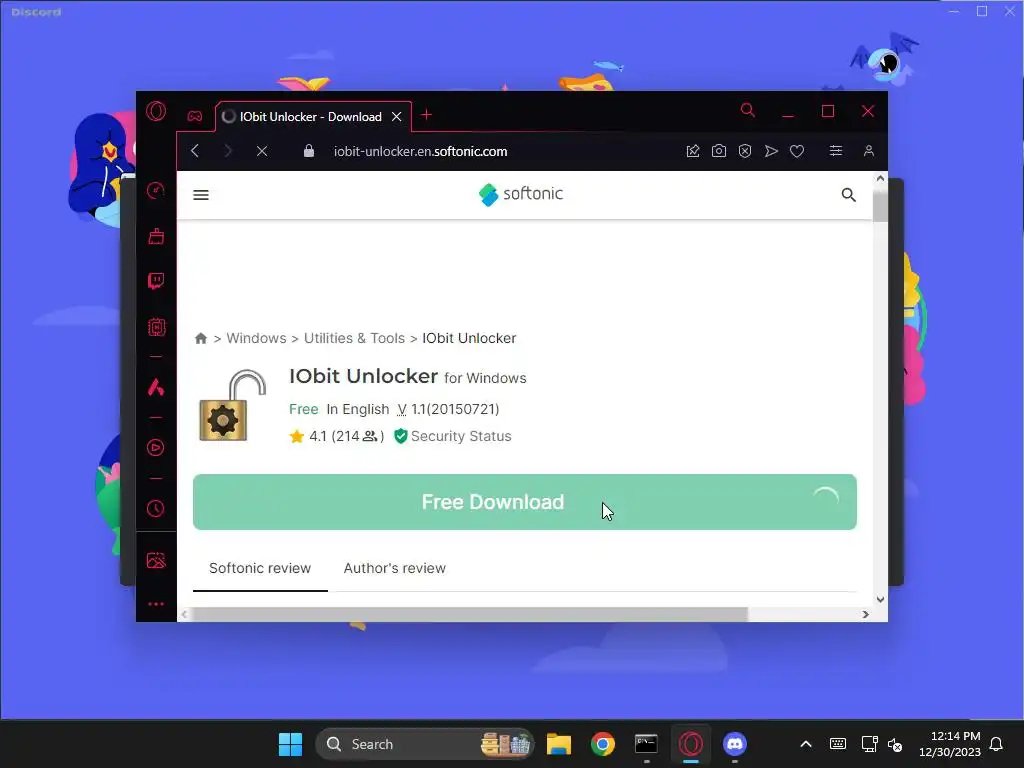The width and height of the screenshot is (1024, 768).
Task: Take a snapshot with camera icon
Action: [x=719, y=151]
